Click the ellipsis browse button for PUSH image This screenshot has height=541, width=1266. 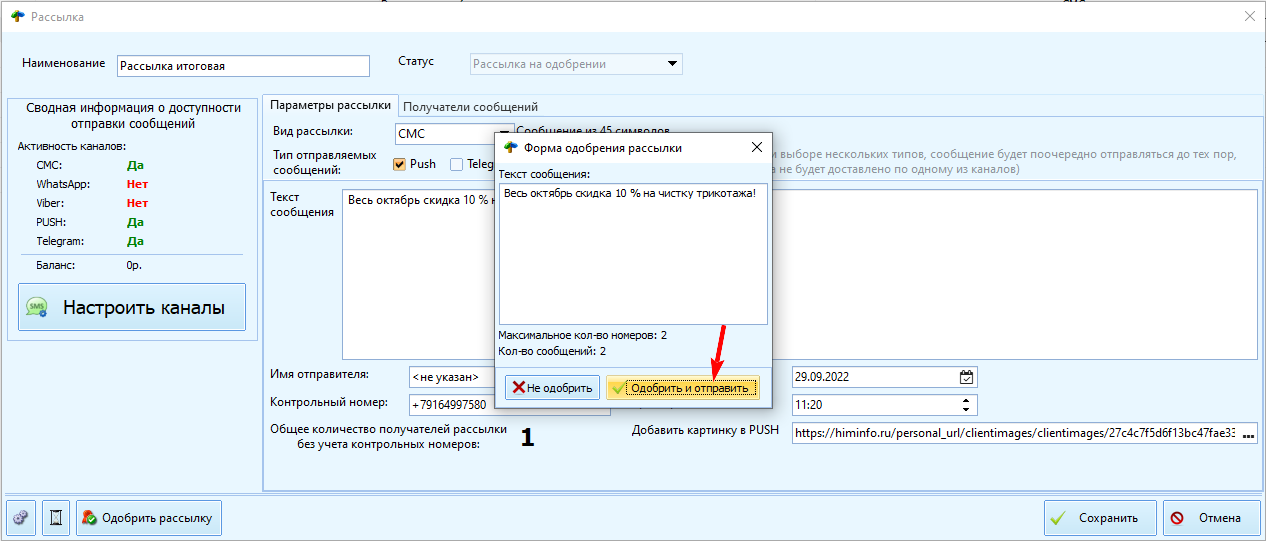(1247, 434)
